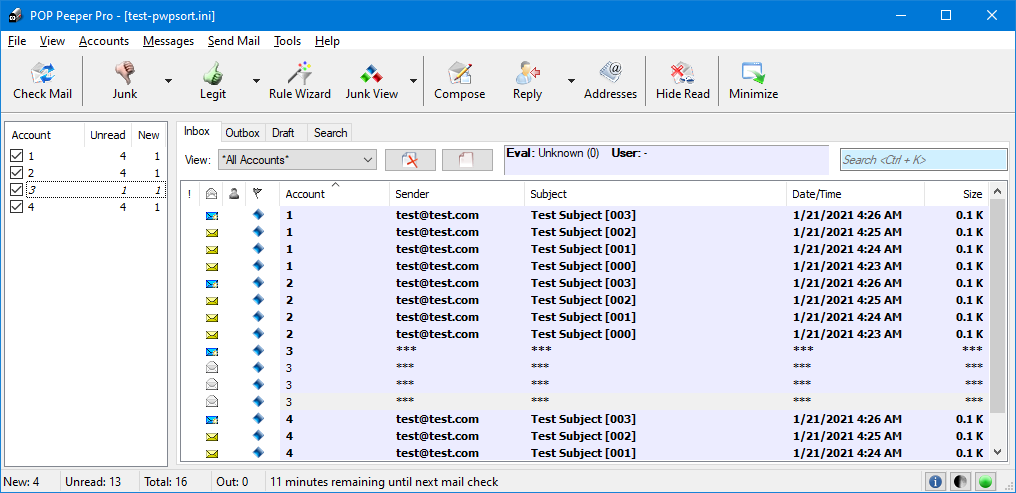Sort by the envelope status column header
The image size is (1016, 493).
(212, 194)
